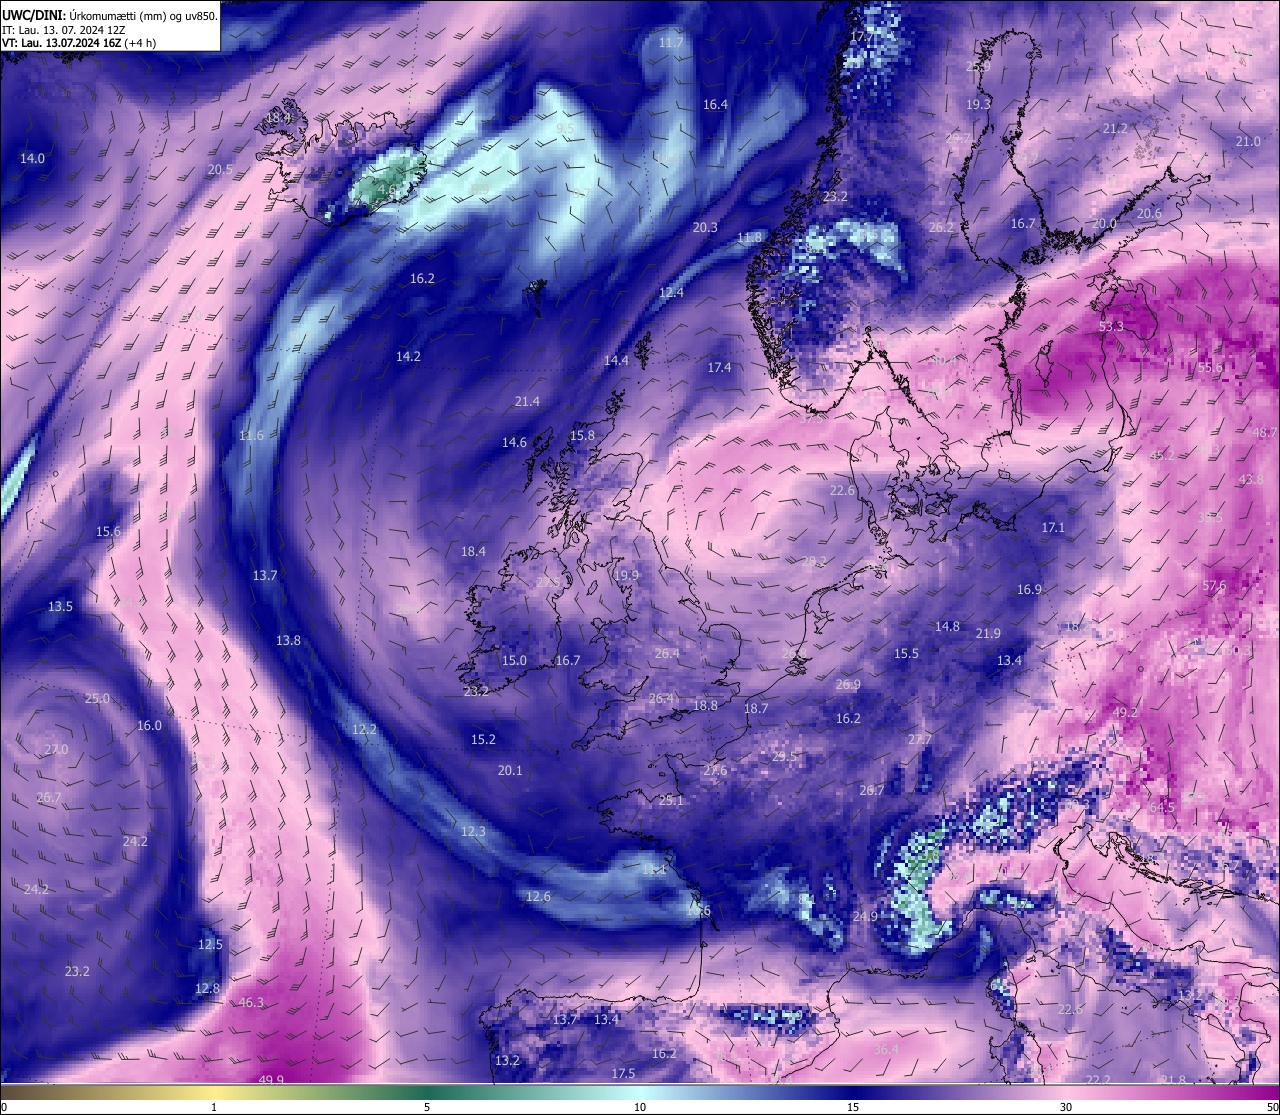Screen dimensions: 1280x1115
Task: Click the 13.5 value on the map
Action: pos(60,606)
